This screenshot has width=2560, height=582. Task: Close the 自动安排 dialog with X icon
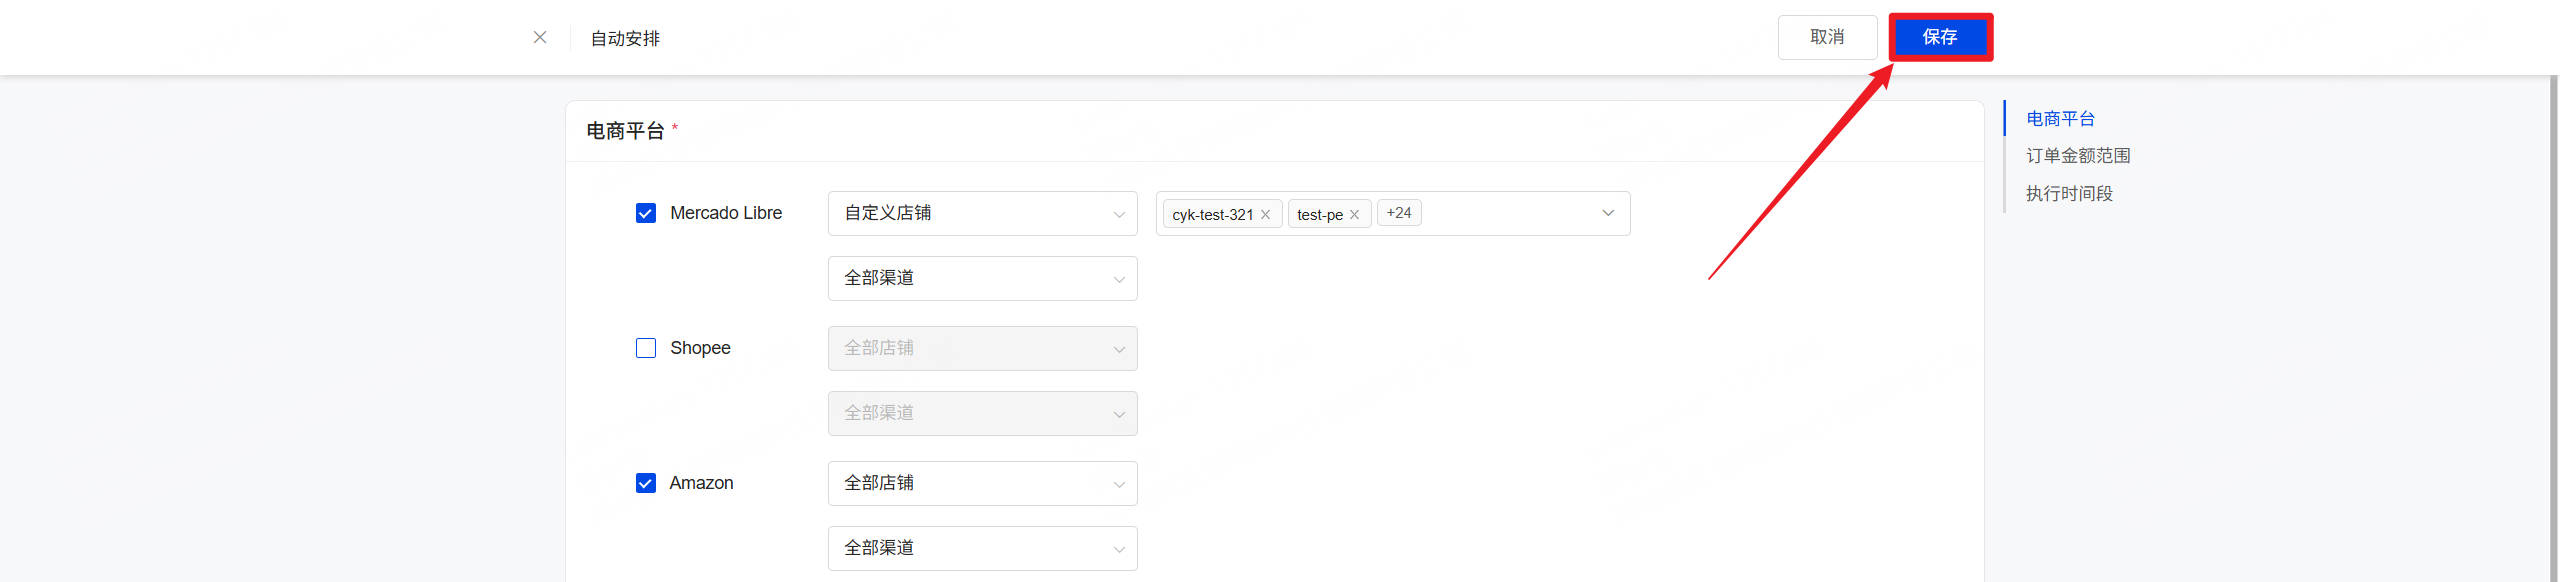click(x=540, y=37)
